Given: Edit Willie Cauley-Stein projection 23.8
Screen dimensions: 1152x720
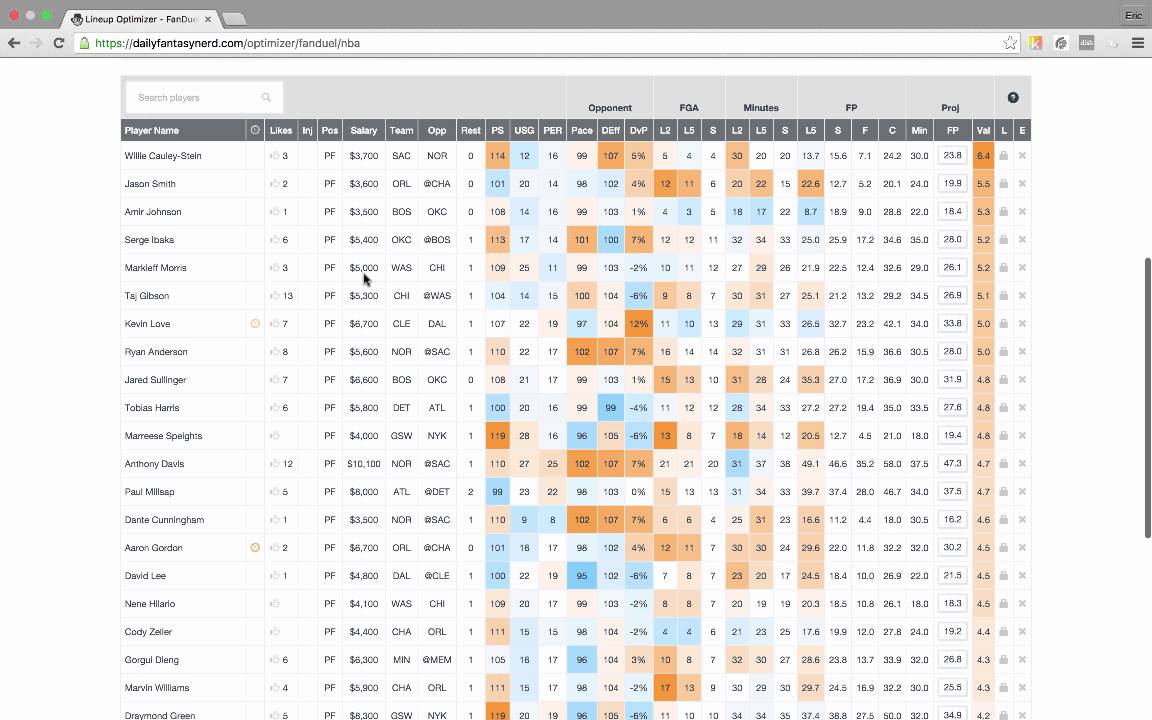Looking at the screenshot, I should tap(952, 155).
